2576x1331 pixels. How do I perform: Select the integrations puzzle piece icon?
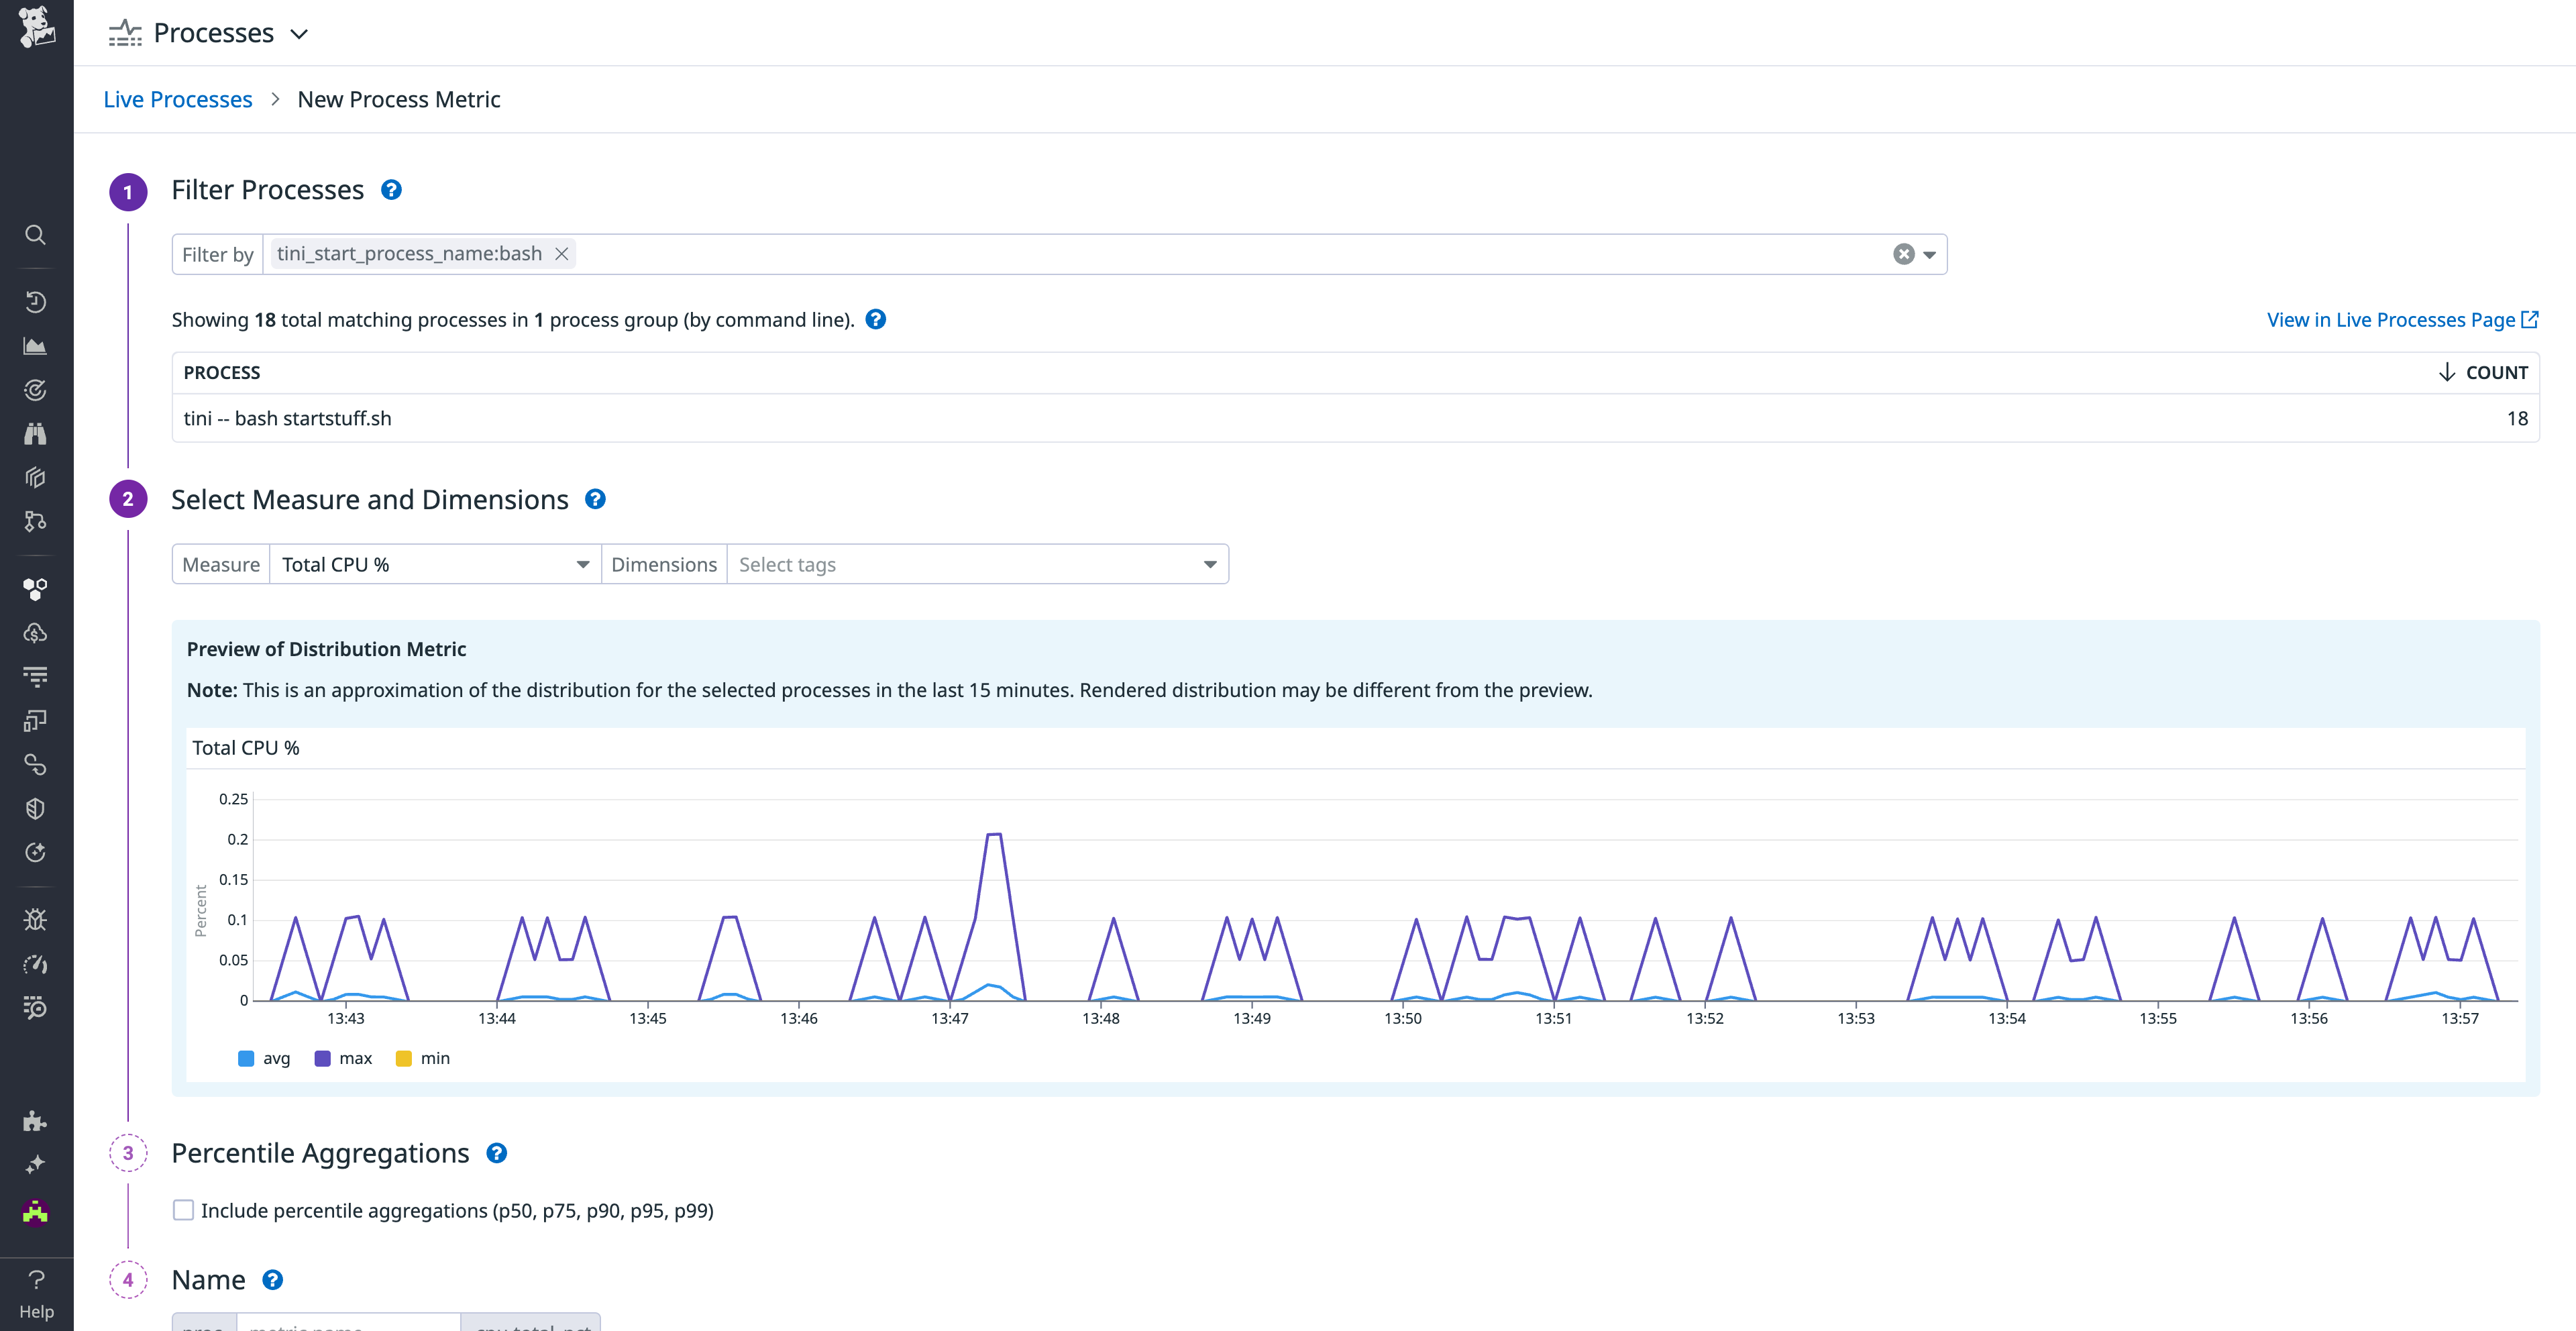[x=36, y=1121]
